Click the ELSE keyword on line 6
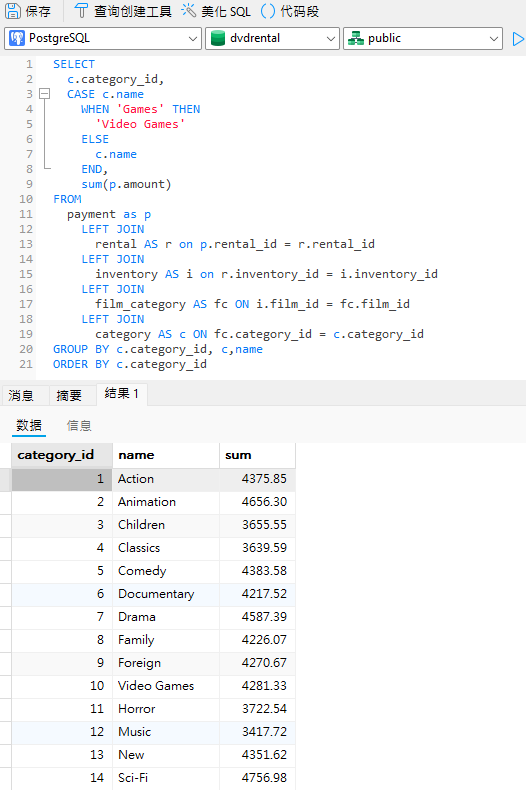This screenshot has height=790, width=526. tap(95, 139)
